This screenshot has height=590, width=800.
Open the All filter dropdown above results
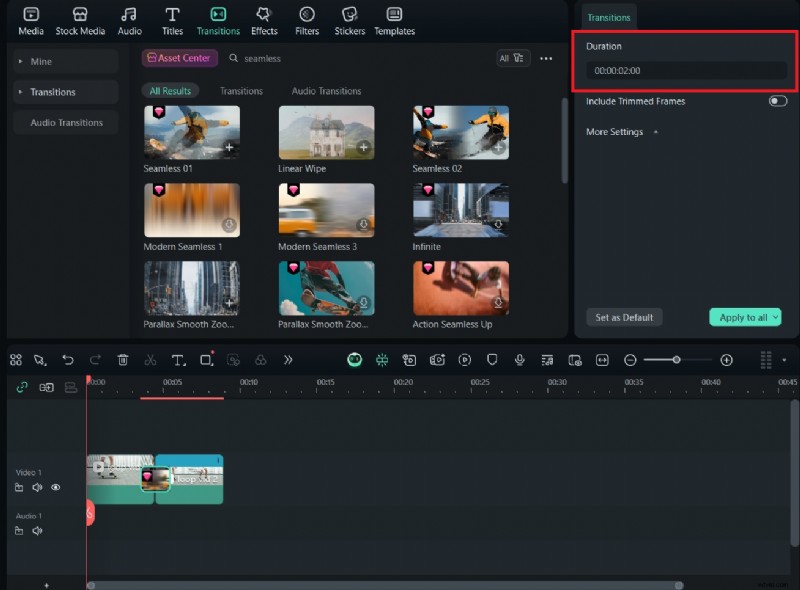(514, 58)
